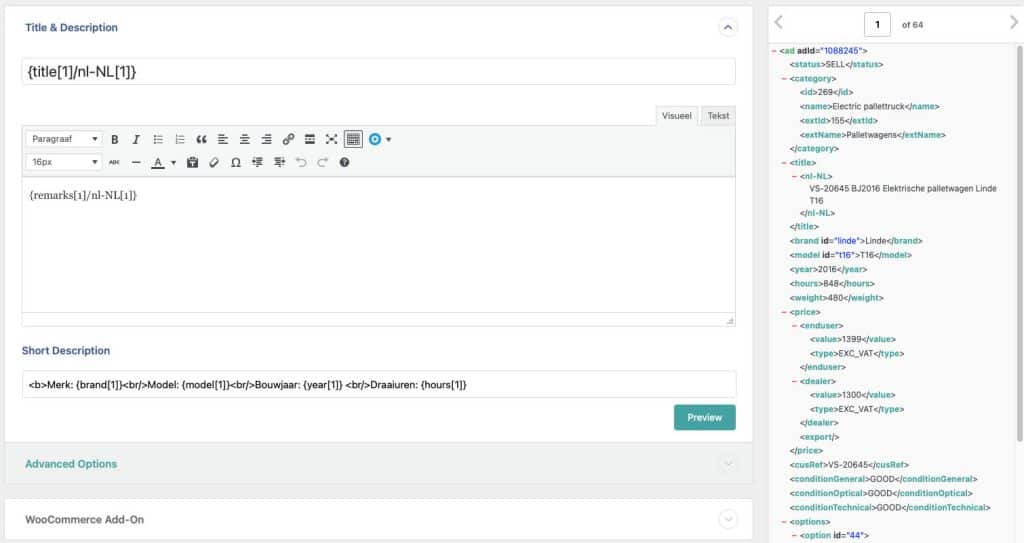Click inside the description editor body
This screenshot has height=543, width=1024.
click(379, 244)
